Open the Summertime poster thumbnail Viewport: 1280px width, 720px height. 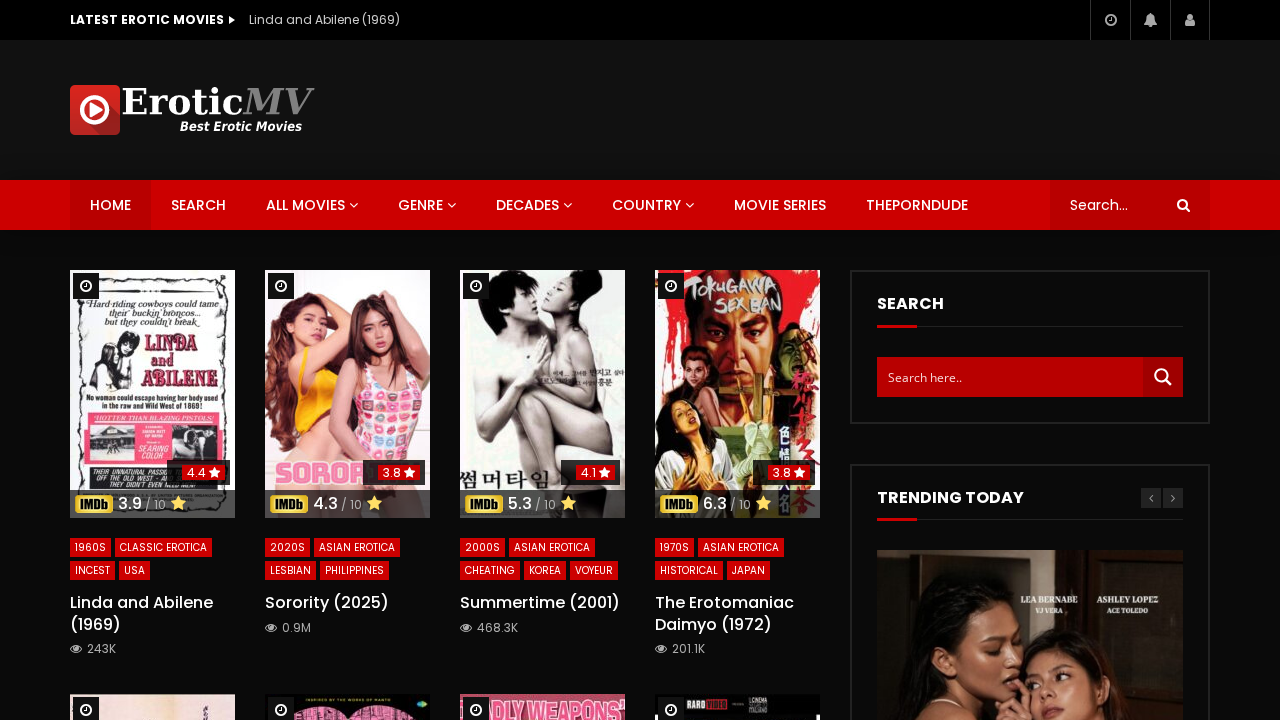pyautogui.click(x=542, y=394)
